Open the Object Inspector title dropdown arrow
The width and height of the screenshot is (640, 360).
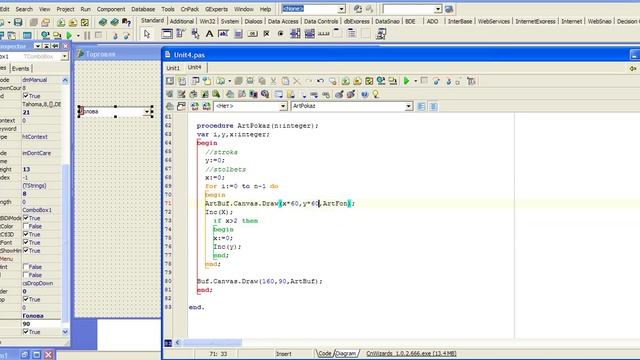[x=38, y=46]
